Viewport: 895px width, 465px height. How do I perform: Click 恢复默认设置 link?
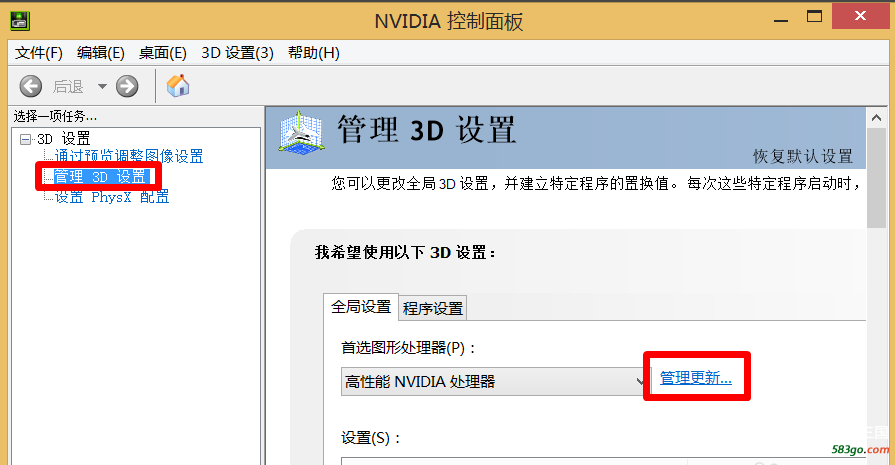click(803, 156)
